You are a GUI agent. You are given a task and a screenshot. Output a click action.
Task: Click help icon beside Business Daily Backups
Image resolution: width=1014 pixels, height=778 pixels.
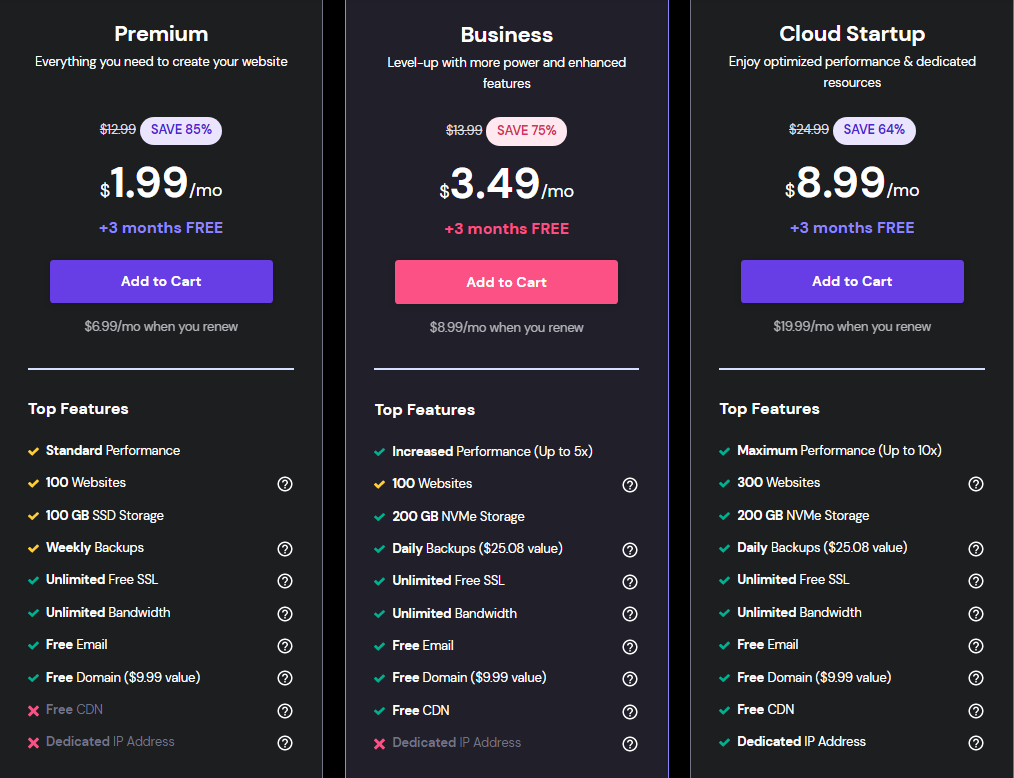630,550
